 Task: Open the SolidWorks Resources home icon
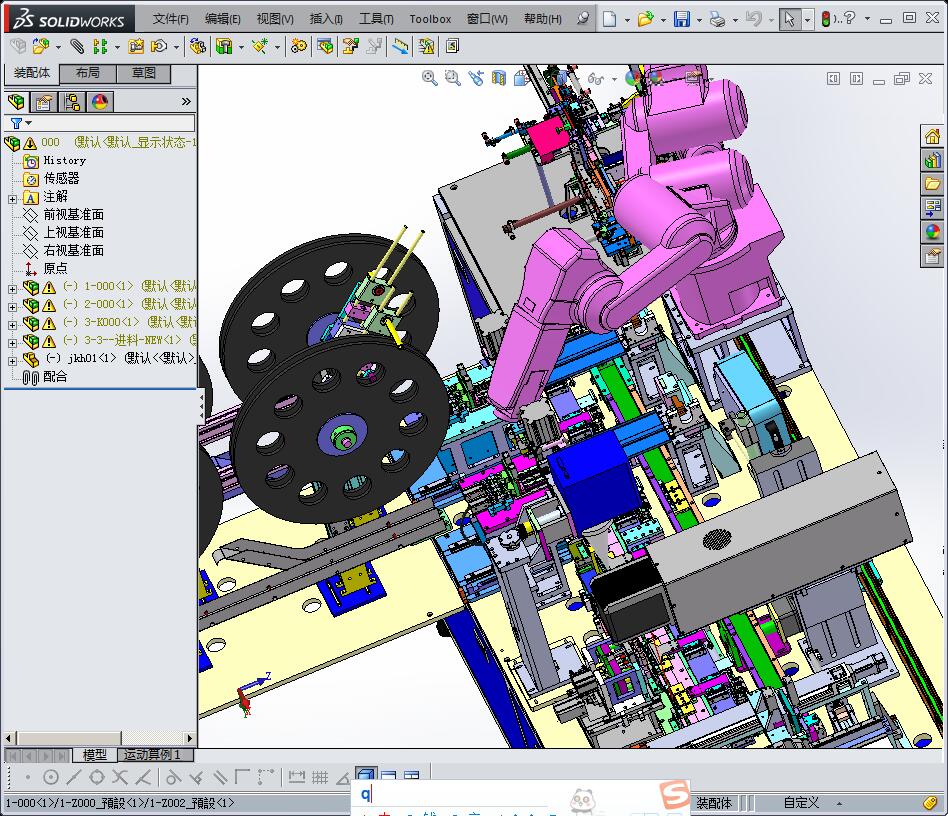[x=932, y=137]
